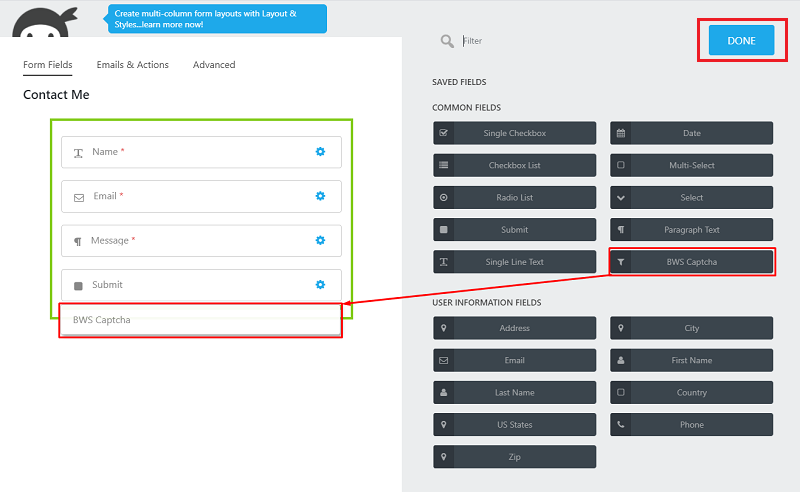Click the Zip map pin icon
The height and width of the screenshot is (492, 800).
coord(444,457)
